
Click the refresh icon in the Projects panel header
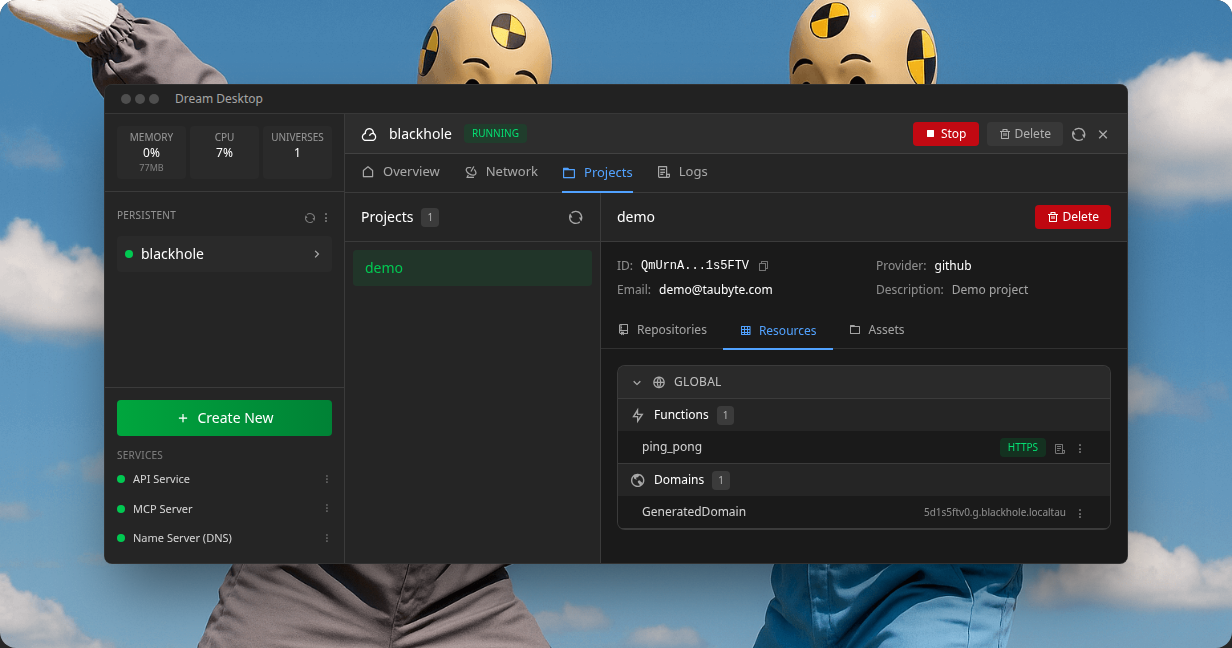pyautogui.click(x=576, y=217)
